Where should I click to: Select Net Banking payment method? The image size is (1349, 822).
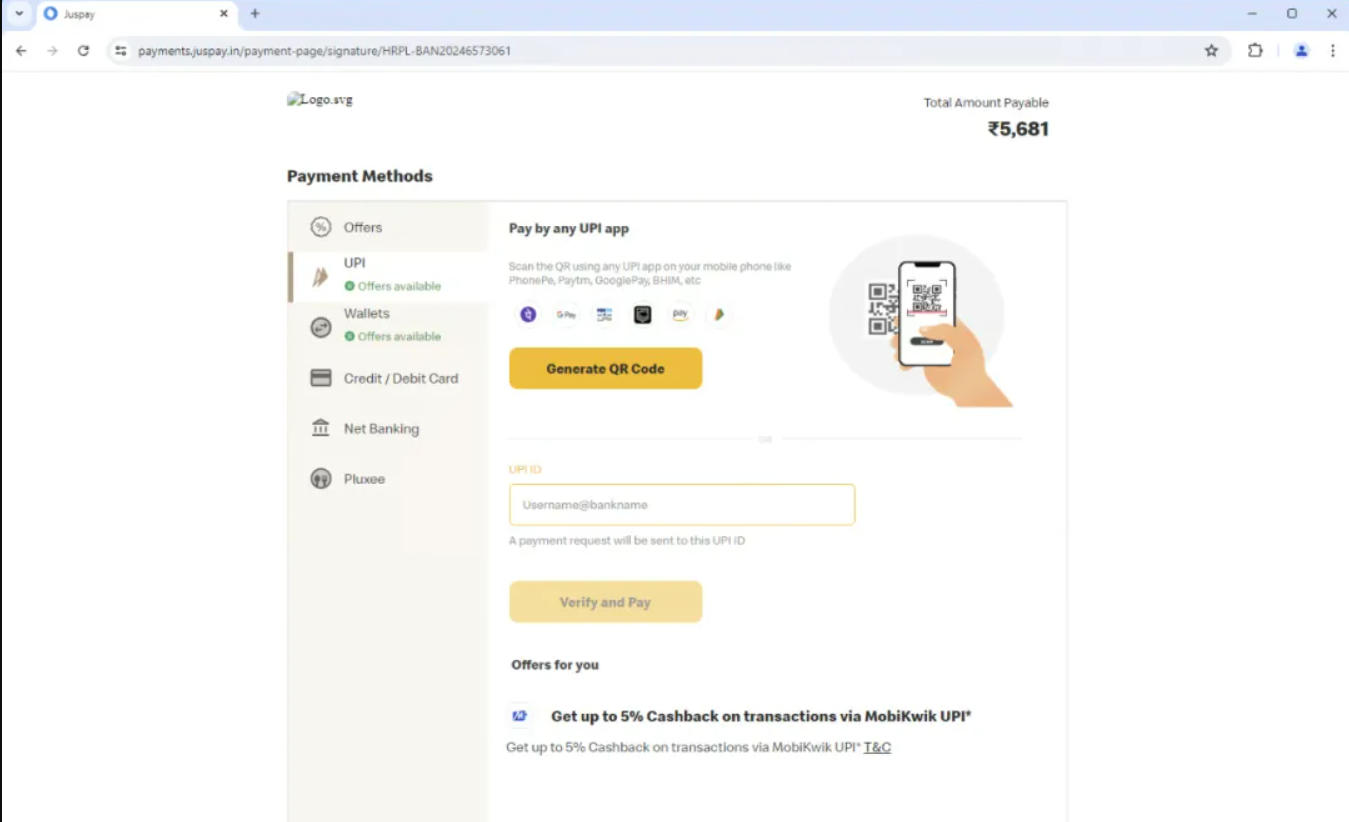point(381,429)
